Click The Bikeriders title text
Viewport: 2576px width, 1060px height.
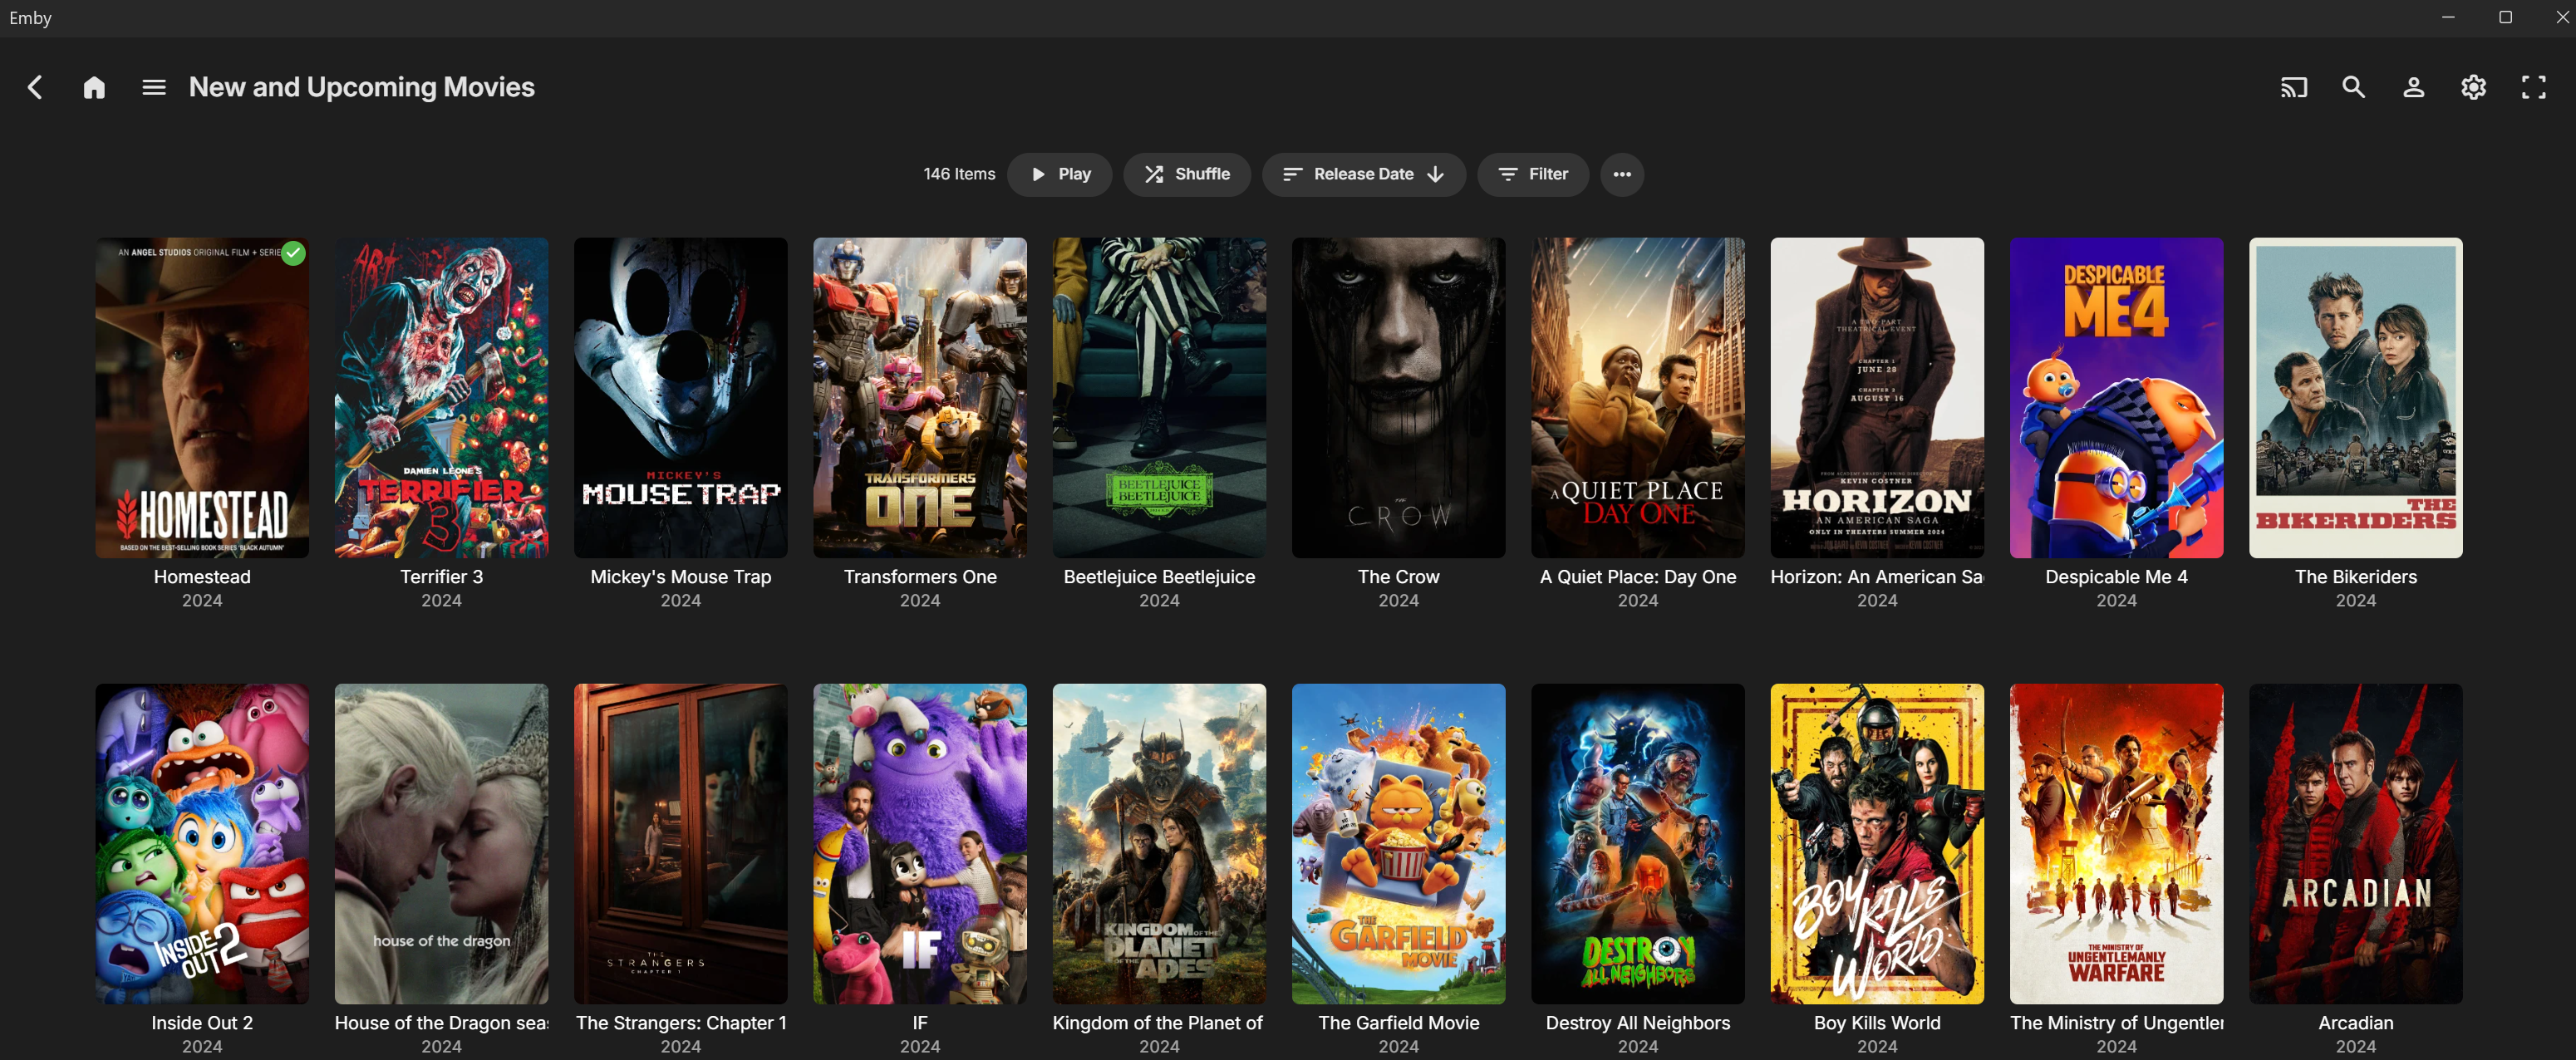[x=2356, y=577]
